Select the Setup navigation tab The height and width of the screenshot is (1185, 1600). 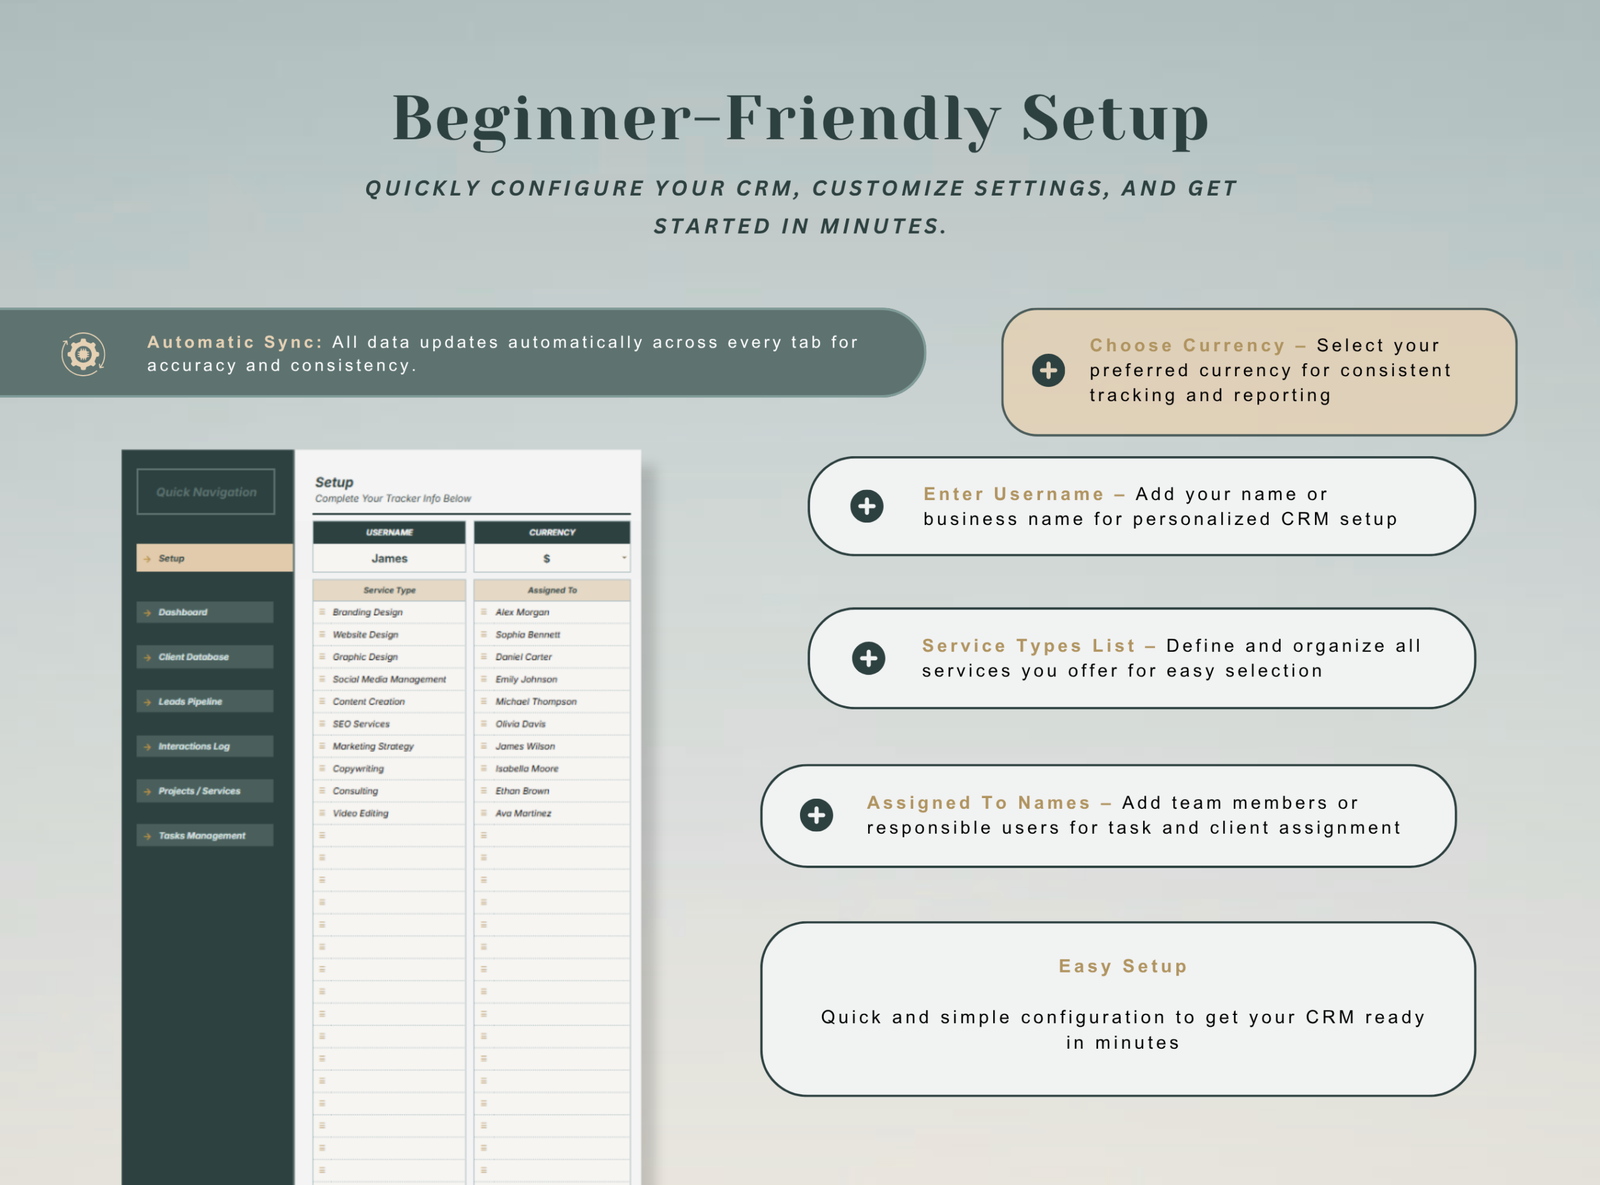tap(214, 558)
